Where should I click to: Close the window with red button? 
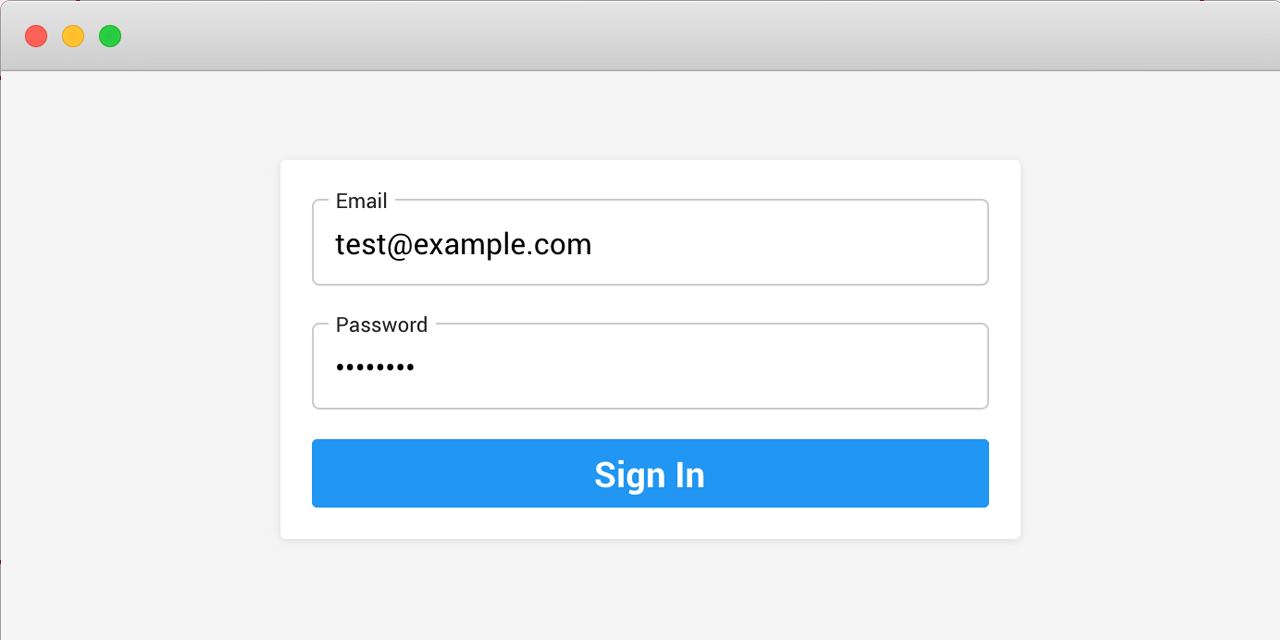pos(36,36)
